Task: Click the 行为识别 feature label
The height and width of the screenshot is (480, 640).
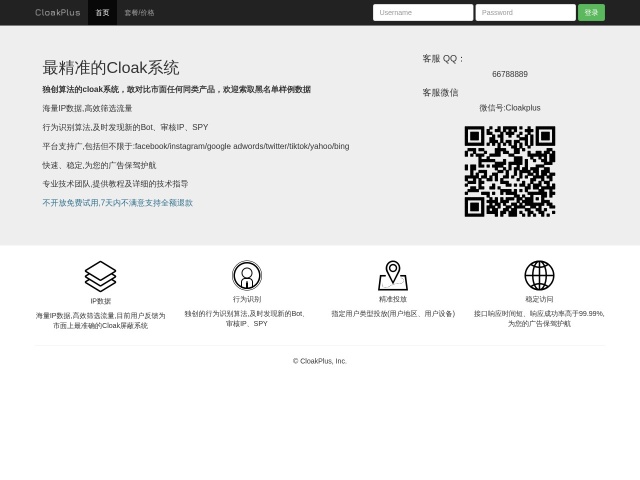Action: pos(247,299)
